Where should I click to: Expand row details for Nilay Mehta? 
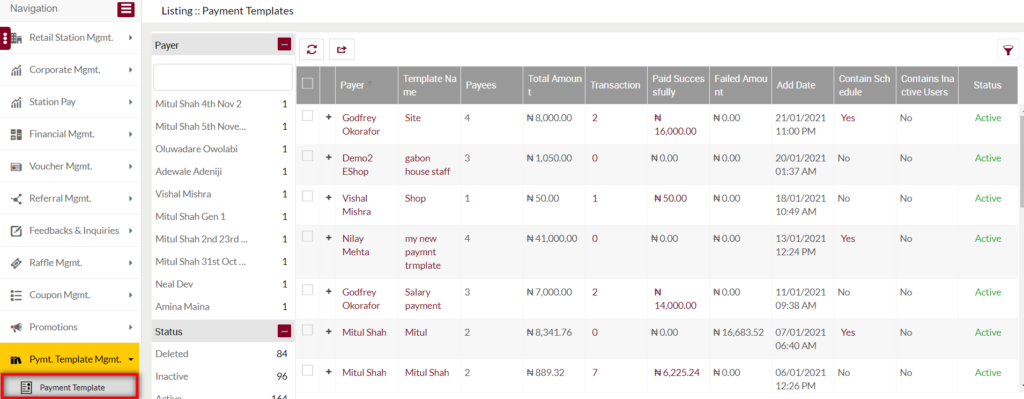328,237
